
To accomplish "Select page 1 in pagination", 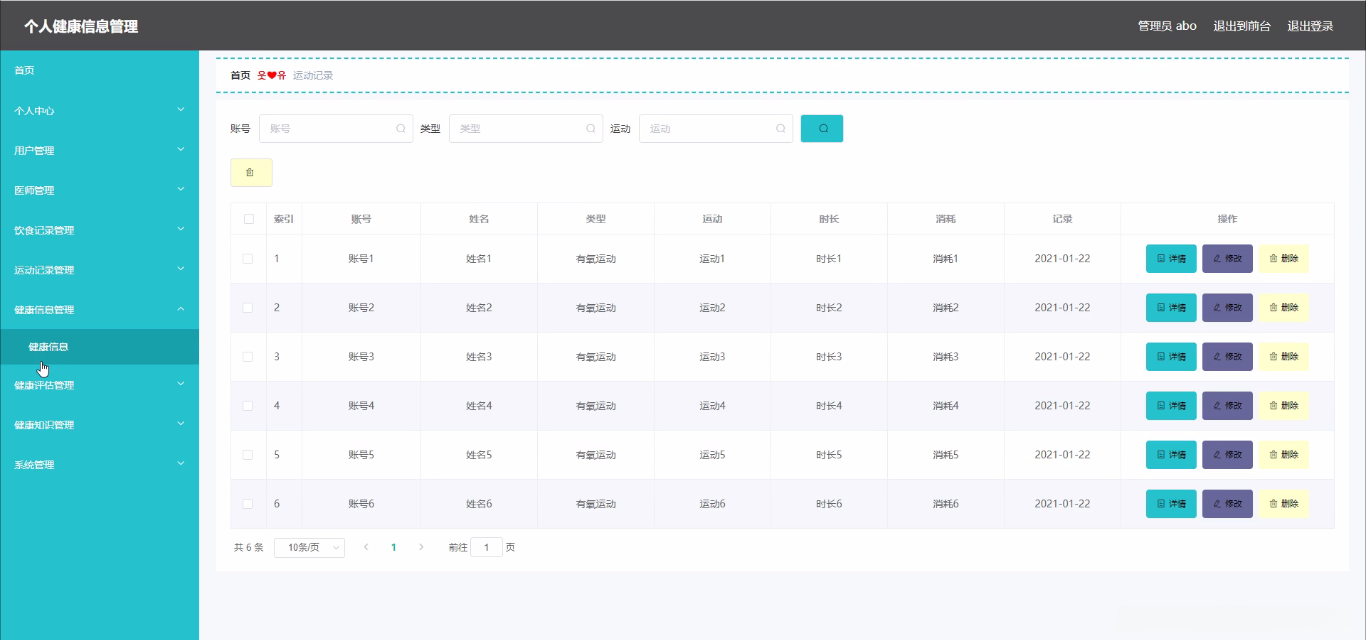I will (394, 547).
